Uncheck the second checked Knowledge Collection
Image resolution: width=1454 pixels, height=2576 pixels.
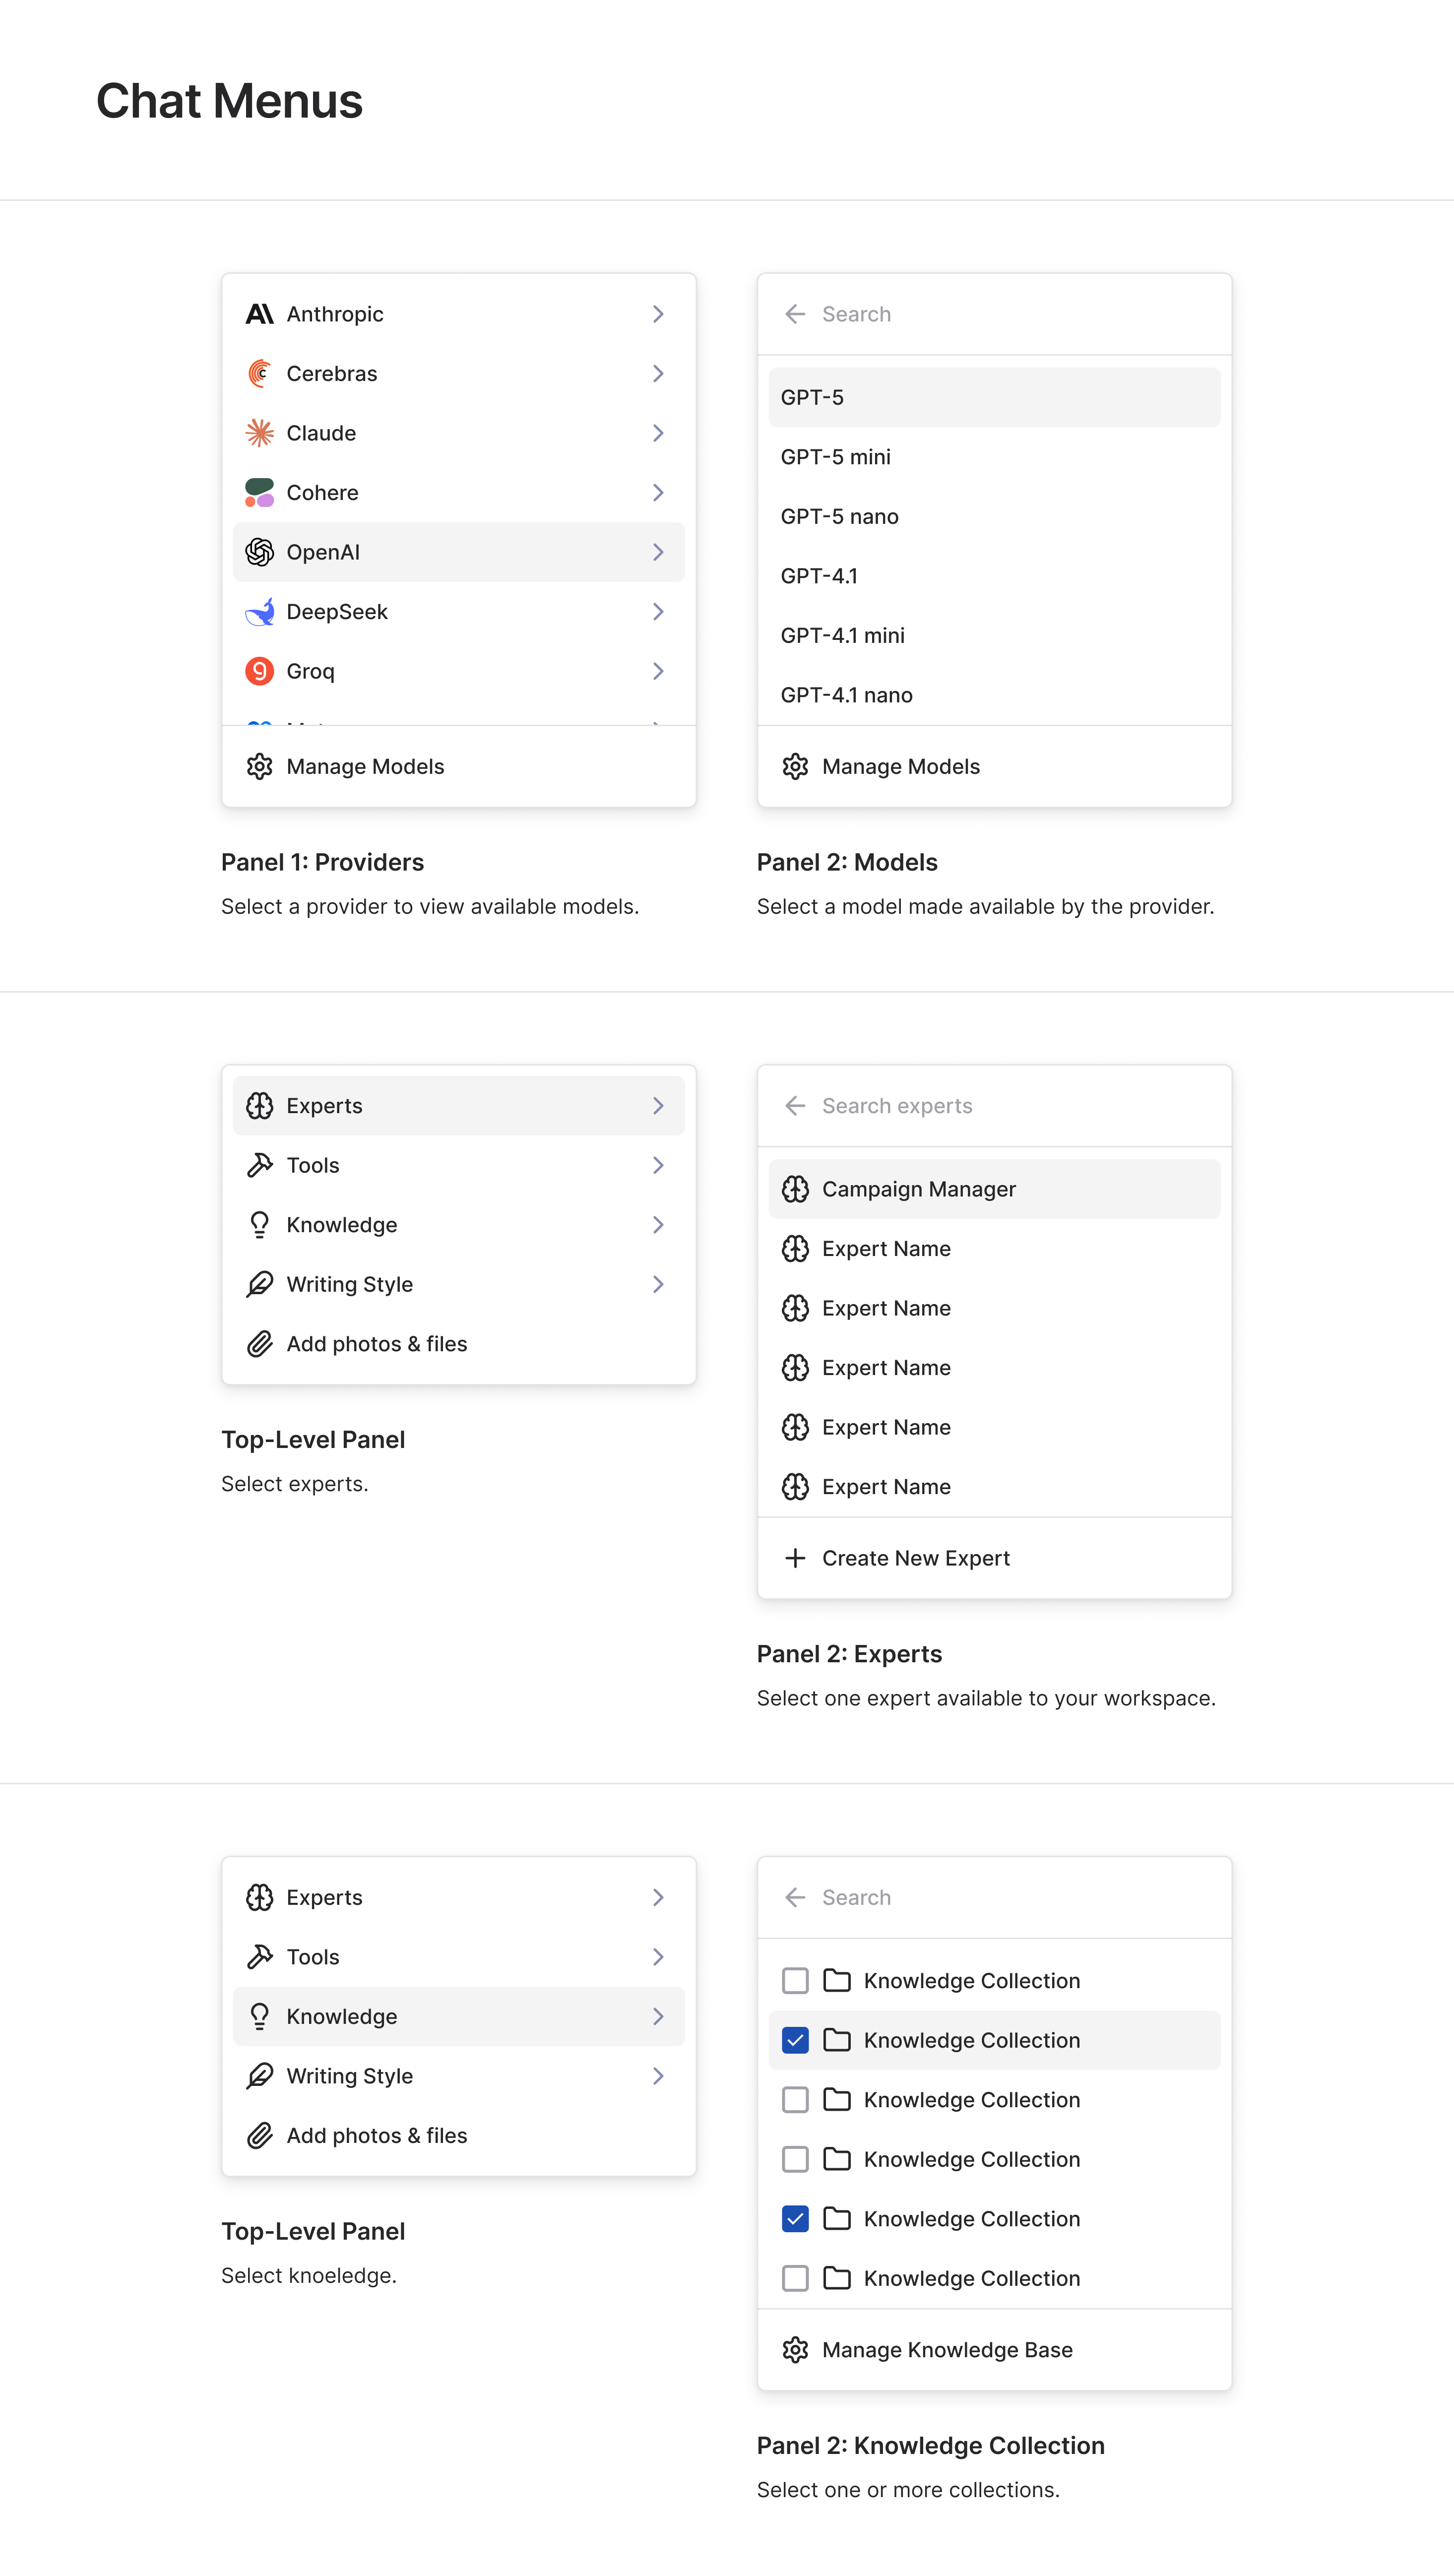coord(795,2219)
